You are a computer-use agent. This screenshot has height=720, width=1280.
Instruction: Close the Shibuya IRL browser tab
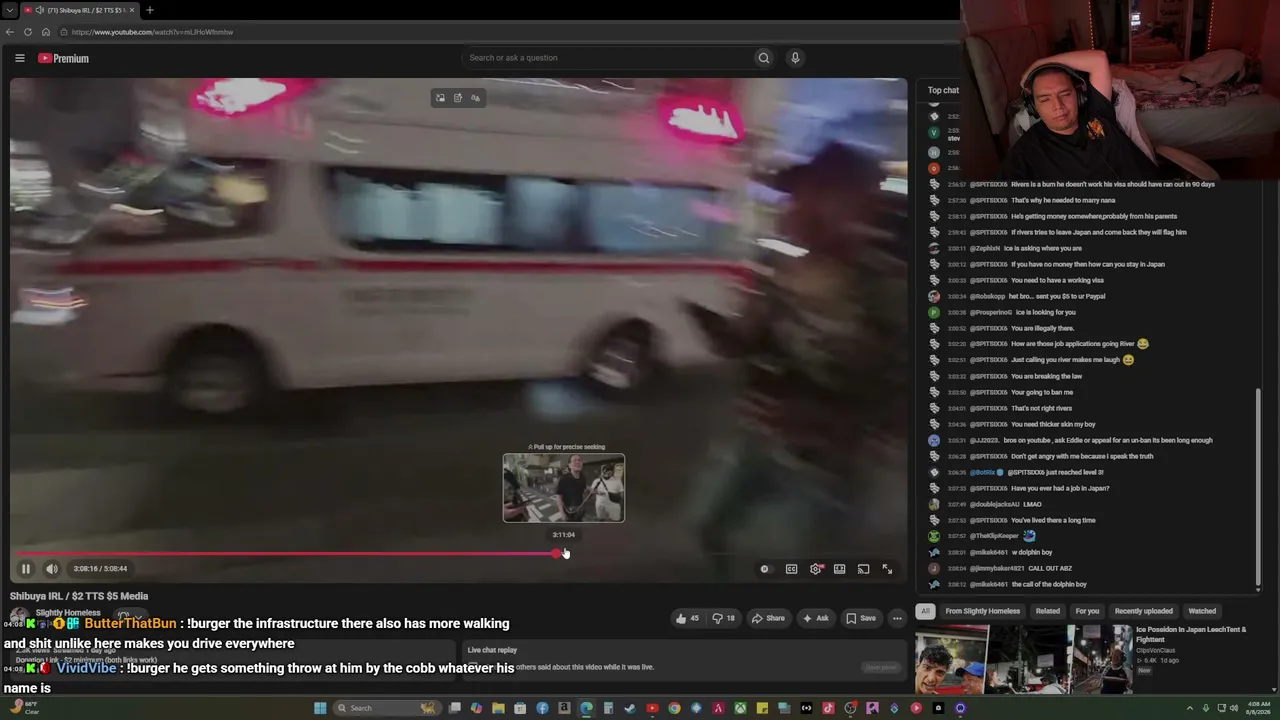click(131, 10)
